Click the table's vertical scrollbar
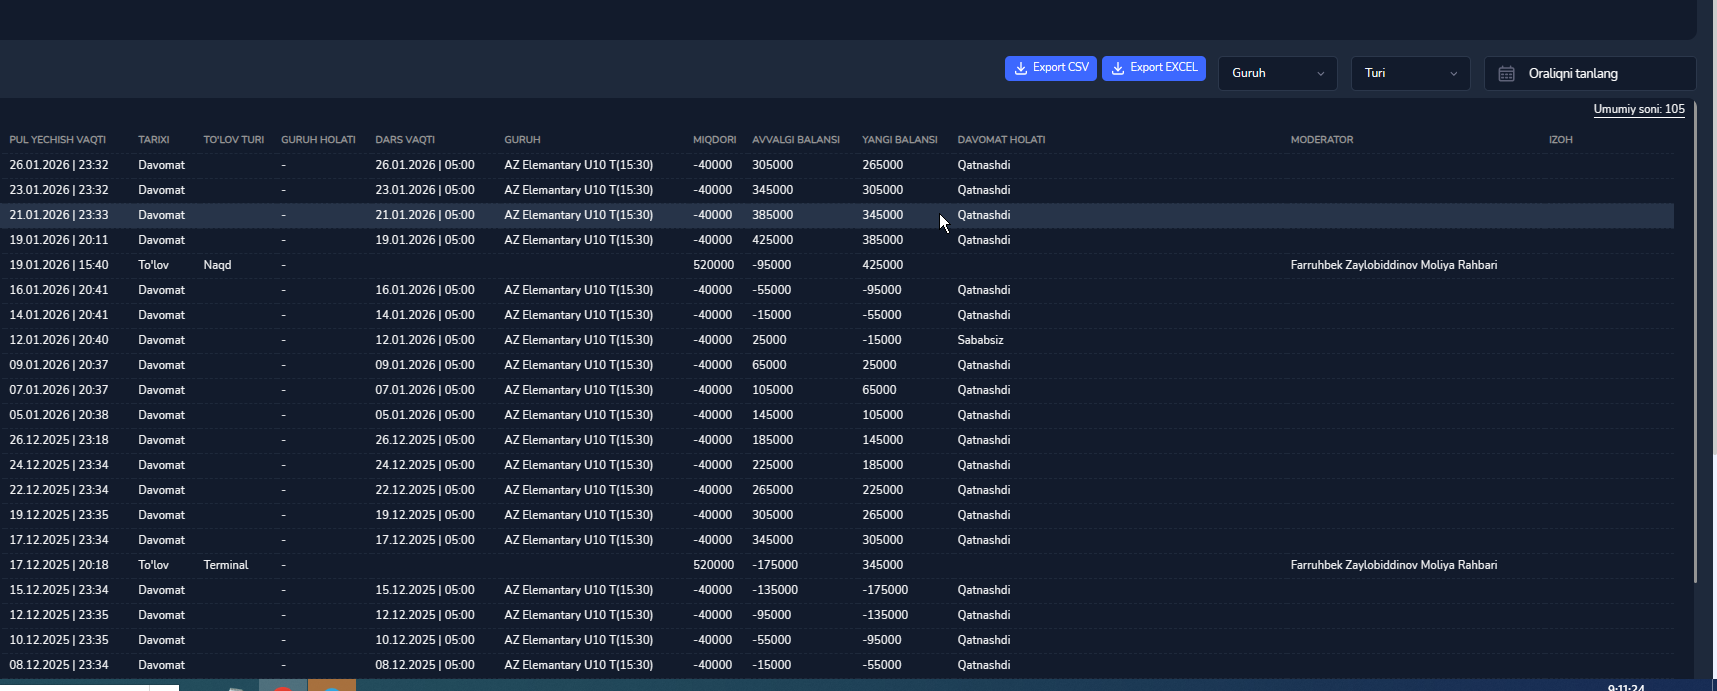Viewport: 1717px width, 691px height. point(1695,340)
